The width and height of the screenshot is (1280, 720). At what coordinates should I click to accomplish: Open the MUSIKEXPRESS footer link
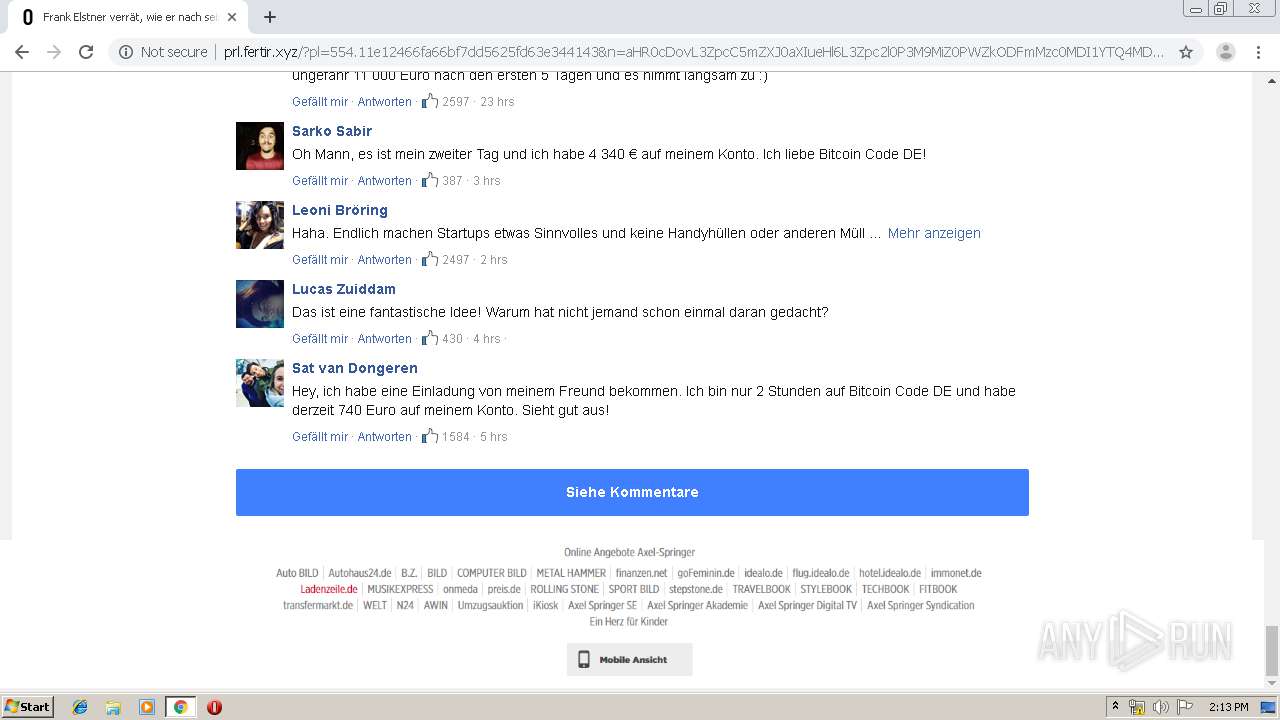tap(400, 589)
